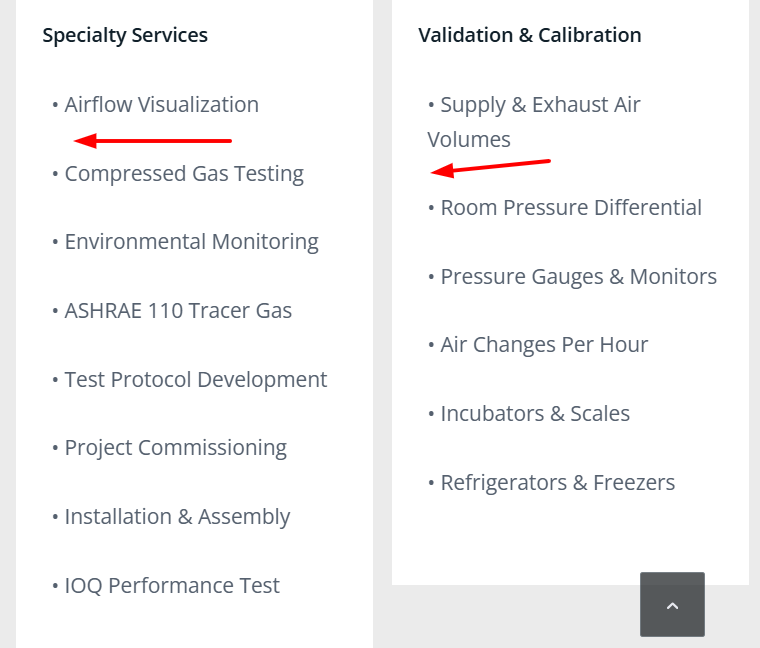Go to Pressure Gauges & Monitors
The image size is (760, 648).
[578, 277]
